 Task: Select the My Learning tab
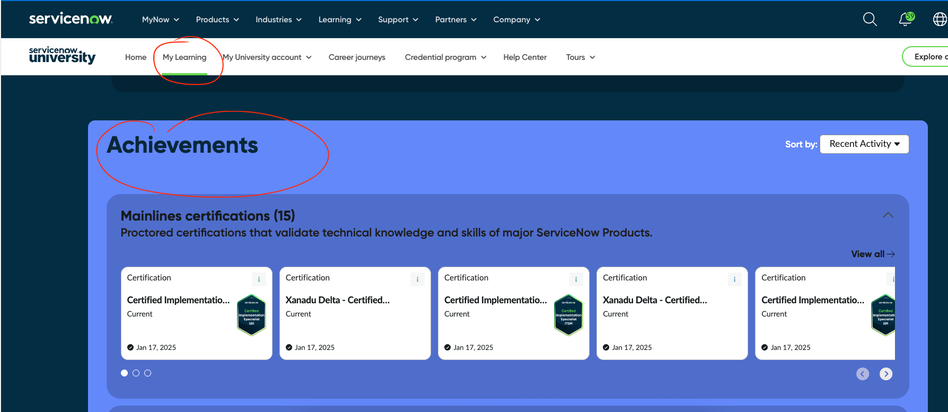point(184,57)
